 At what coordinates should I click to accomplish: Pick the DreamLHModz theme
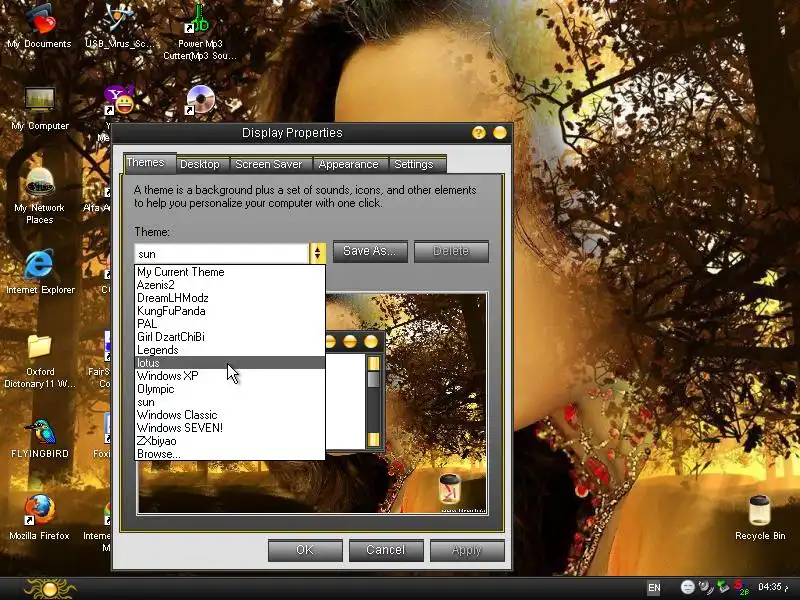[x=230, y=298]
